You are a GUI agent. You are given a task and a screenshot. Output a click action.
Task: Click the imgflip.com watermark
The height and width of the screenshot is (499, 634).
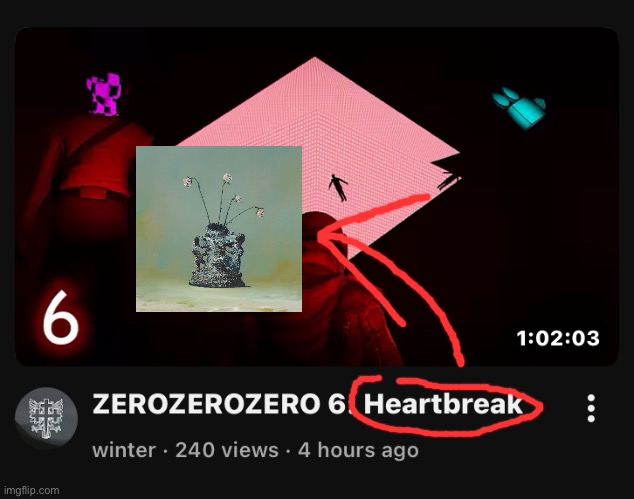tap(30, 491)
